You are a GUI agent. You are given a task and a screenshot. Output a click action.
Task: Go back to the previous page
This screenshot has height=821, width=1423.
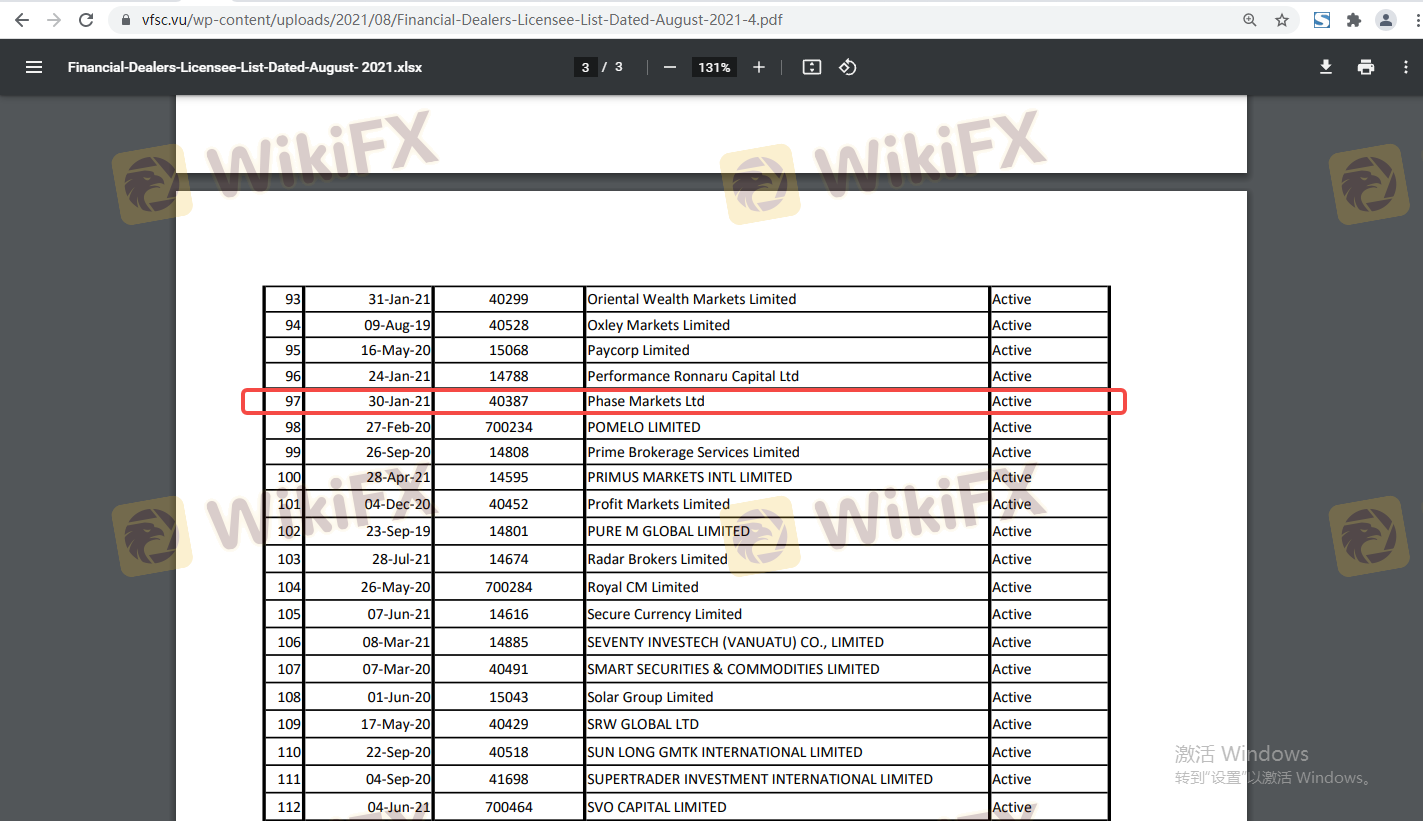click(x=22, y=20)
